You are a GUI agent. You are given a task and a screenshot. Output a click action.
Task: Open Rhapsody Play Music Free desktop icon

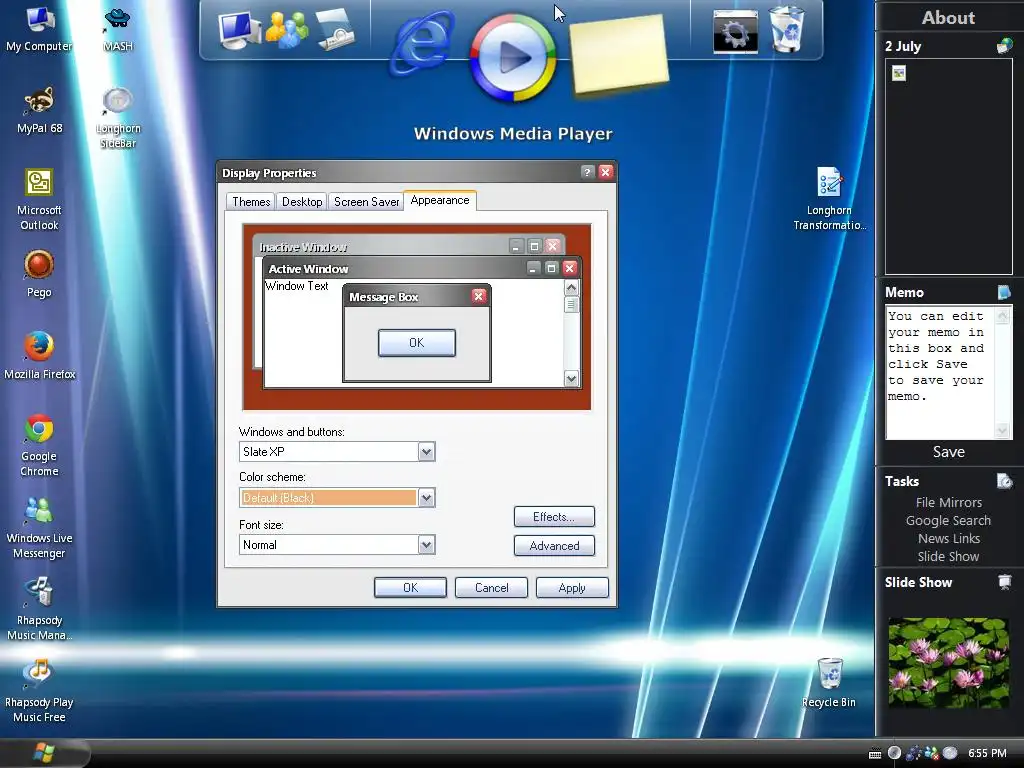pyautogui.click(x=39, y=691)
